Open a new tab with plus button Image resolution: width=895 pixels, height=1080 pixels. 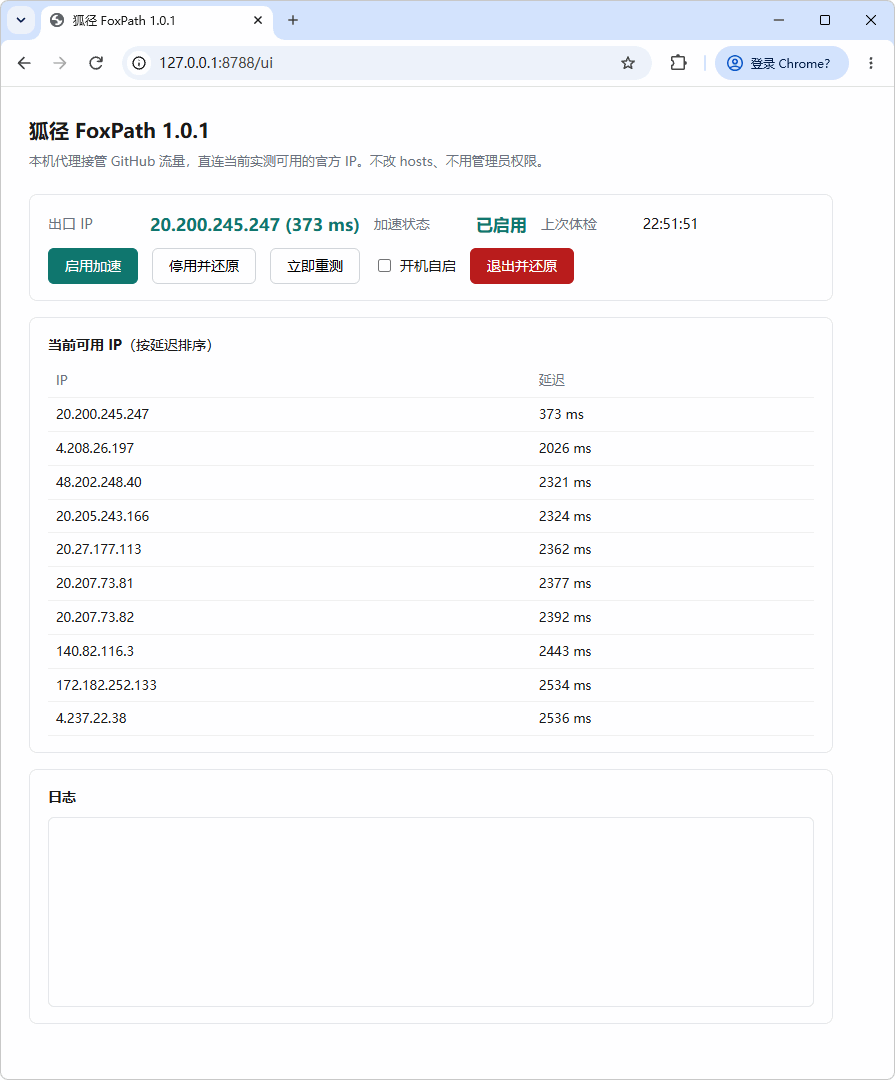pyautogui.click(x=293, y=20)
